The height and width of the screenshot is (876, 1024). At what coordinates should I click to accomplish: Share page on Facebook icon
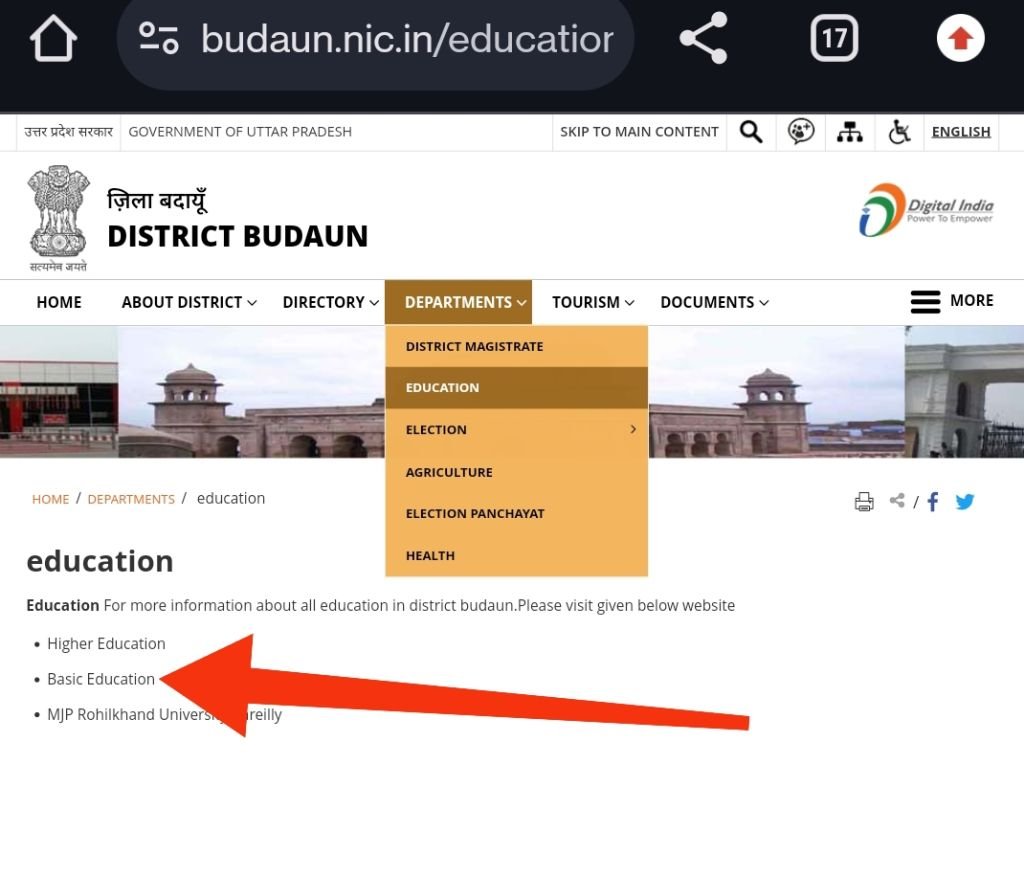coord(932,502)
